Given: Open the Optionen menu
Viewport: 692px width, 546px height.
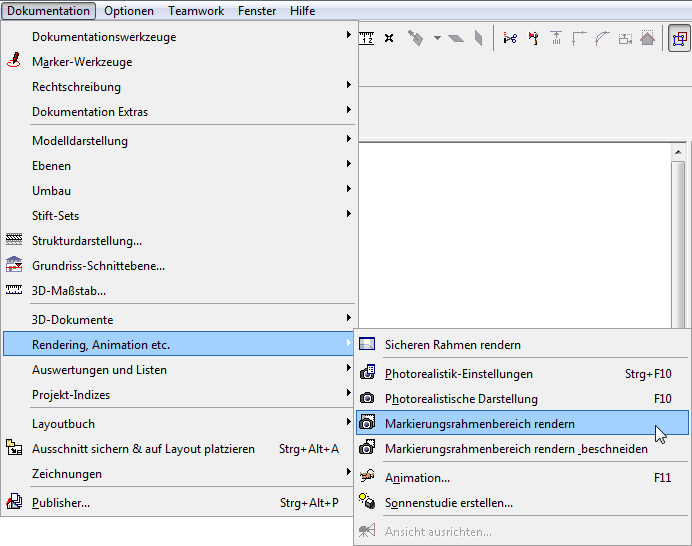Looking at the screenshot, I should coord(129,11).
